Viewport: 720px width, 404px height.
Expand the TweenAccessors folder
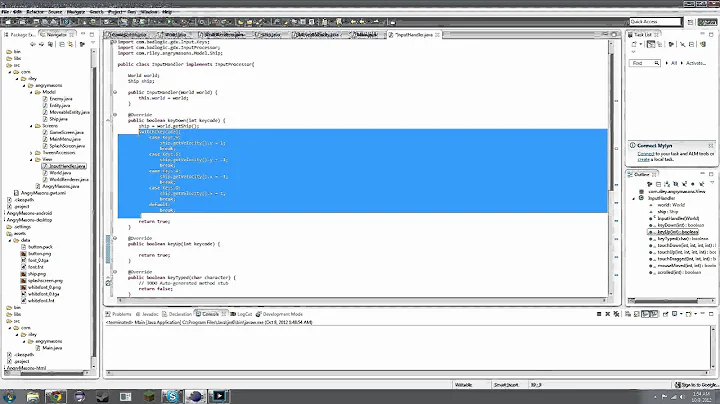[31, 153]
